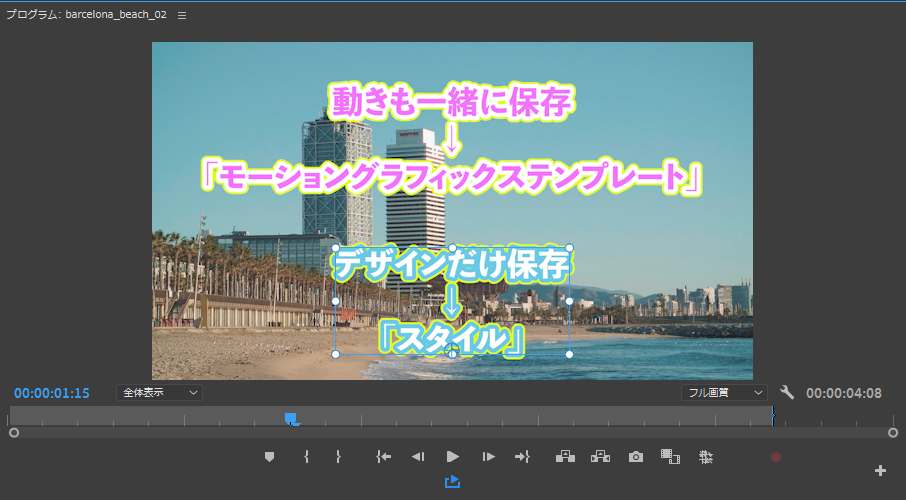
Task: Open the 全体表示 zoom level dropdown
Action: coord(159,393)
